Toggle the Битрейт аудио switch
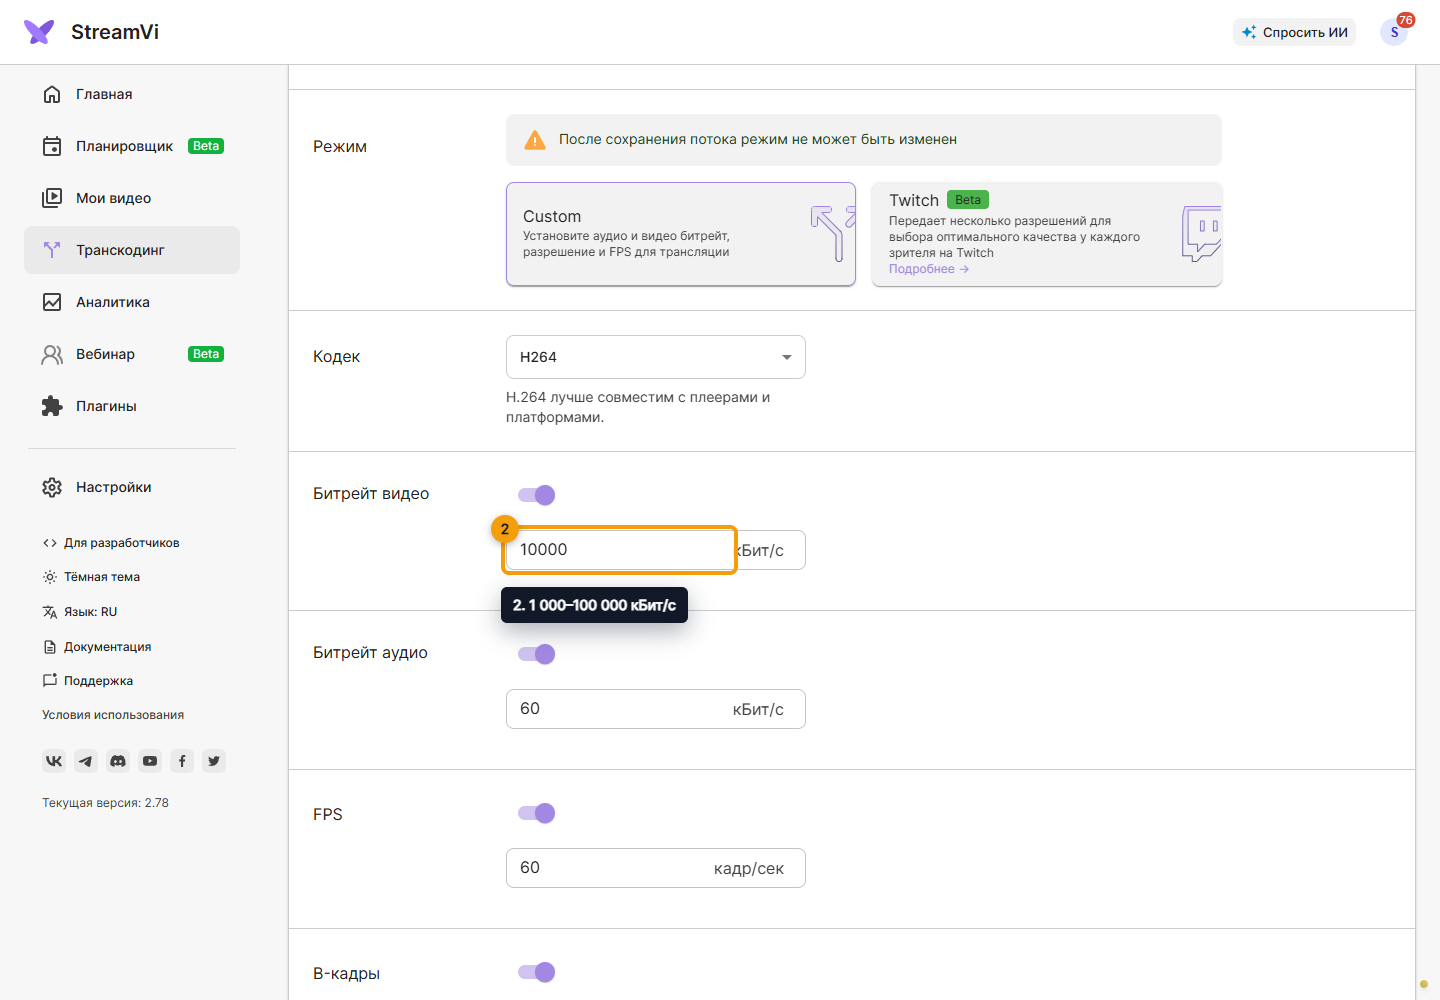Screen dimensions: 1440x1000 536,654
